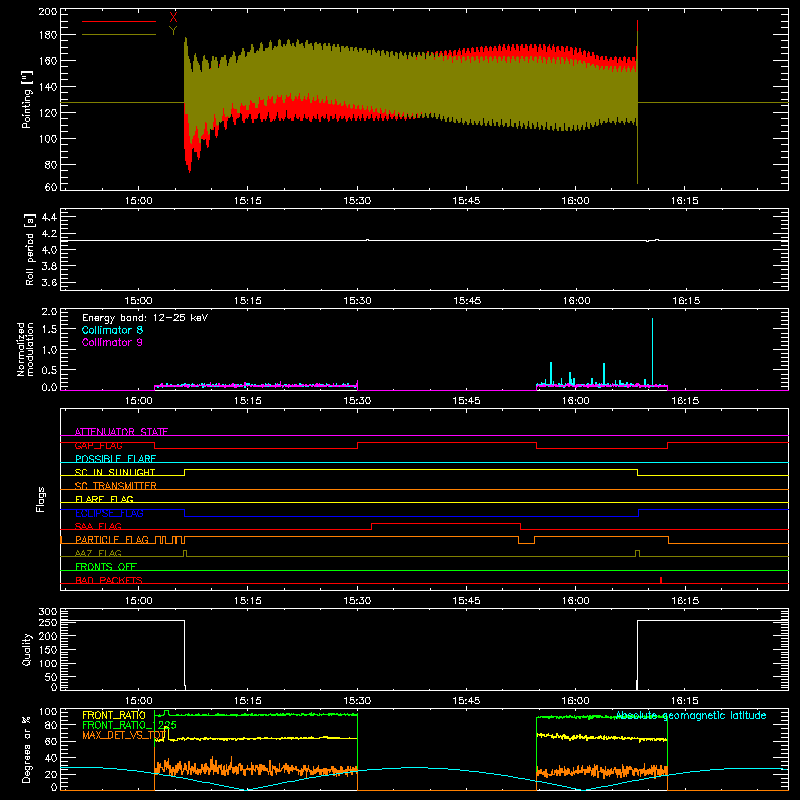The width and height of the screenshot is (800, 800).
Task: Click the 60 value on the Pointing axis
Action: 51,187
